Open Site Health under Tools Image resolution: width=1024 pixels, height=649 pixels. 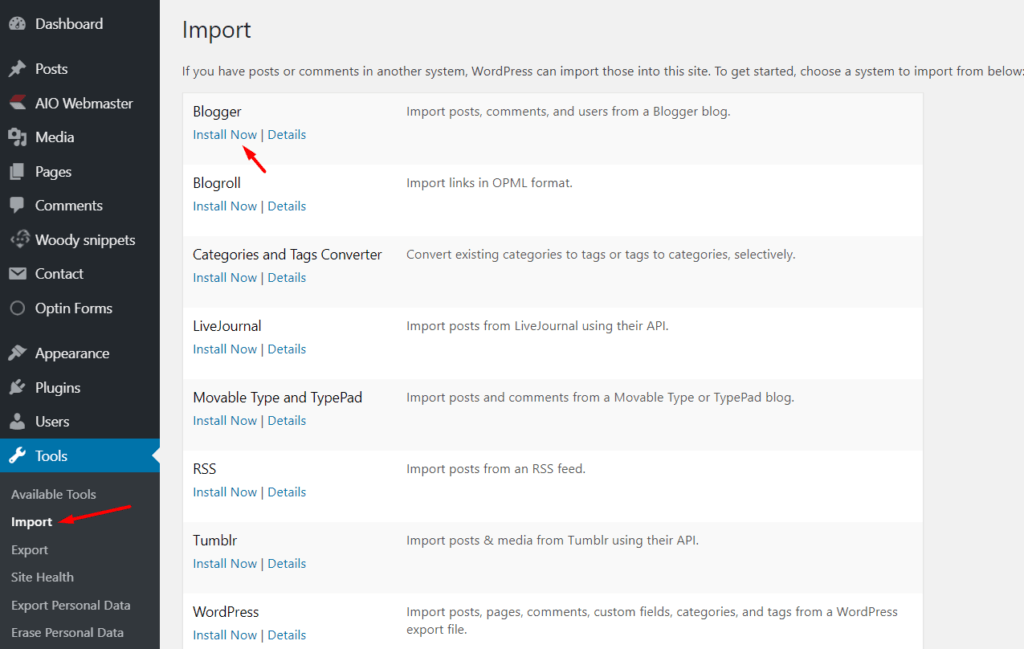pos(42,577)
